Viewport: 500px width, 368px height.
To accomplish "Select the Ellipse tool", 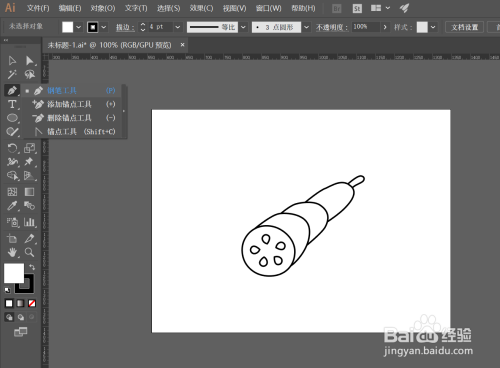I will click(x=12, y=118).
